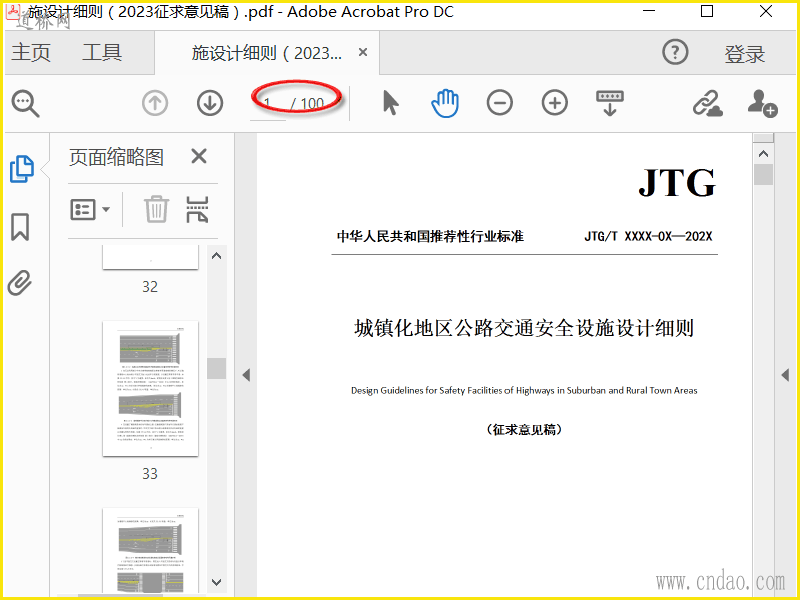Maximize the Acrobat window
Viewport: 800px width, 600px height.
[x=707, y=11]
